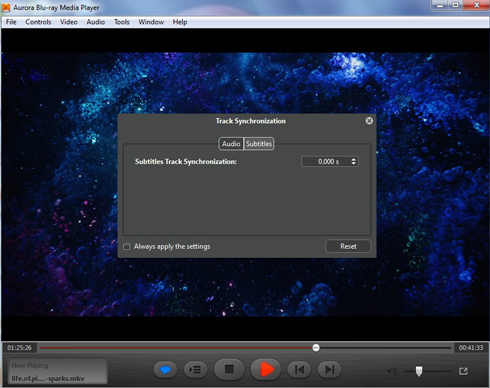Open the Controls menu
Viewport: 490px width, 388px height.
(38, 22)
